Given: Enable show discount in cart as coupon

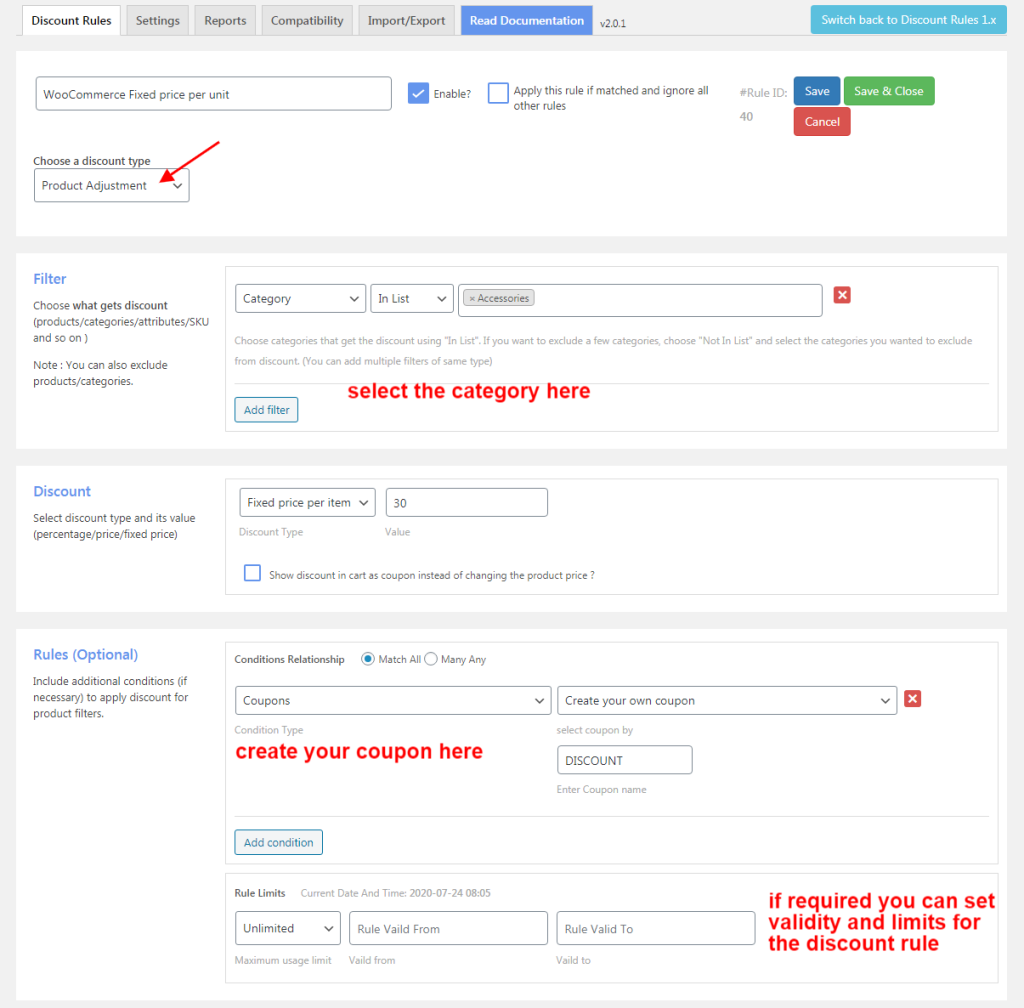Looking at the screenshot, I should tap(252, 574).
